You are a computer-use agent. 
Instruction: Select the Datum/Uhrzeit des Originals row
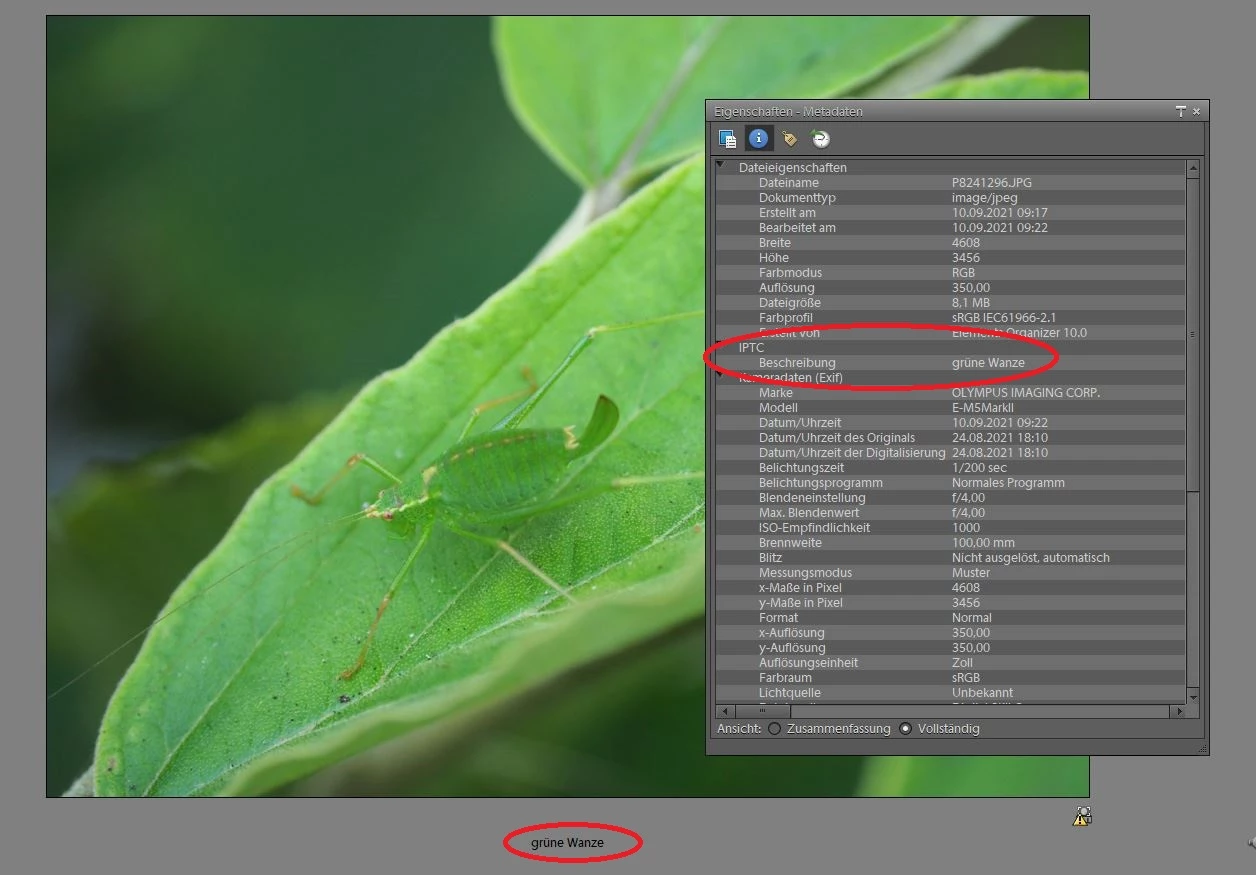951,437
